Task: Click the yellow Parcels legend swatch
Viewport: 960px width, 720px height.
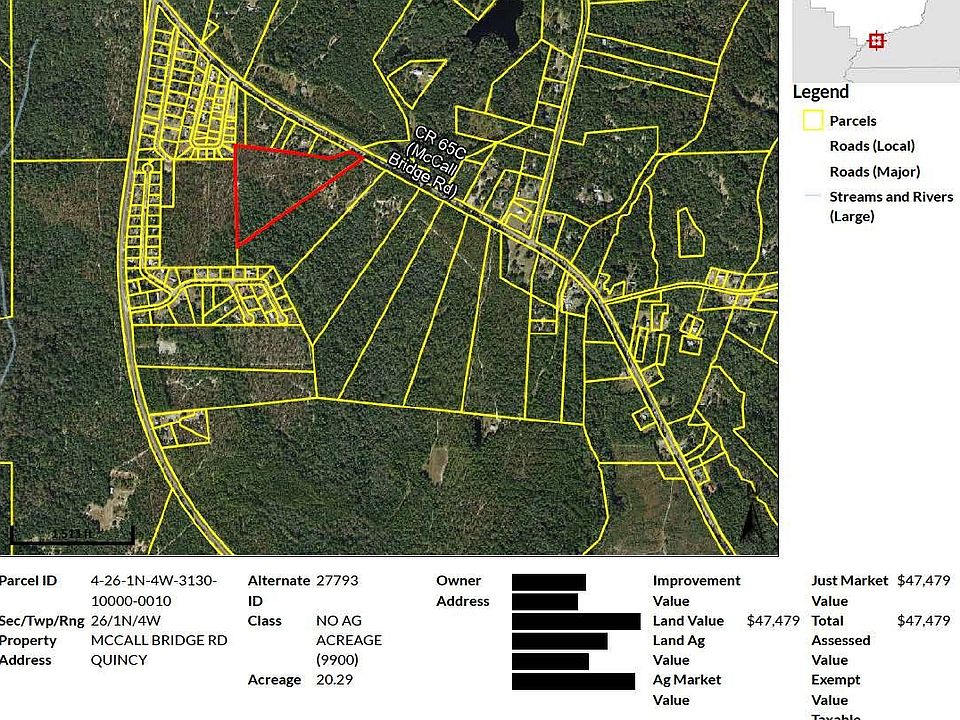Action: pyautogui.click(x=812, y=120)
